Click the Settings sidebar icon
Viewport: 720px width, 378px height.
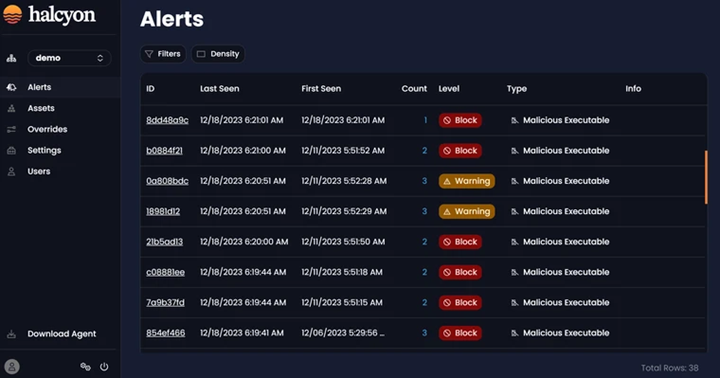11,151
